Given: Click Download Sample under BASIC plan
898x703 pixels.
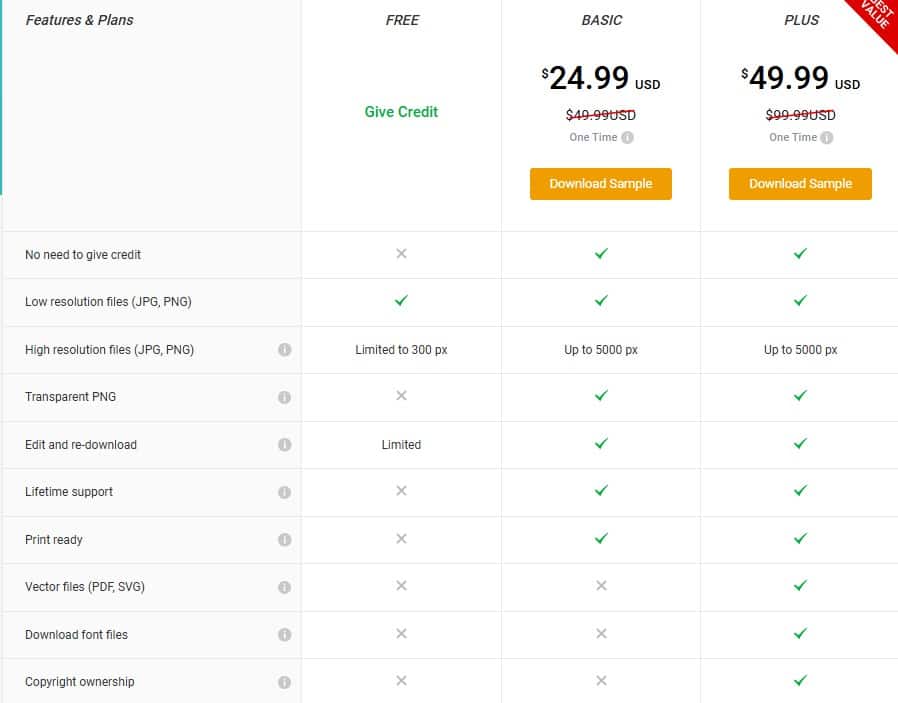Looking at the screenshot, I should coord(601,184).
